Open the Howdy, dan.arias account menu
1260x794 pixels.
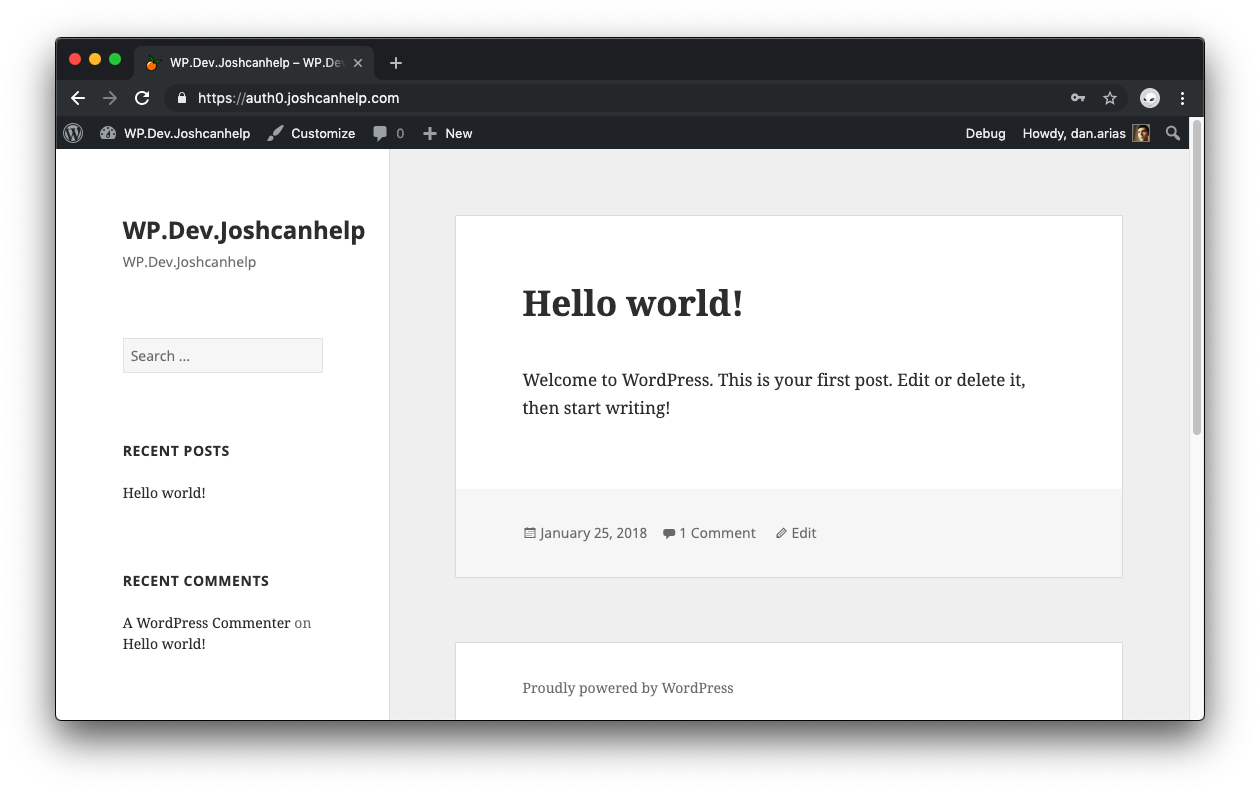[x=1085, y=133]
